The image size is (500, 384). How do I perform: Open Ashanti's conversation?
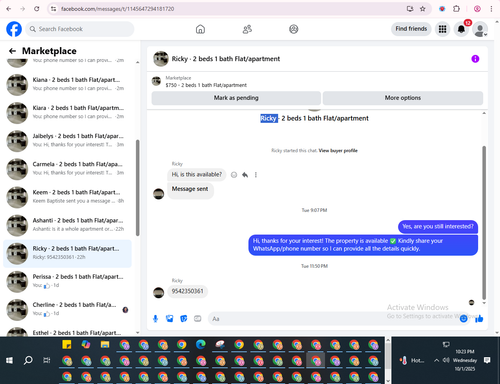coord(67,225)
